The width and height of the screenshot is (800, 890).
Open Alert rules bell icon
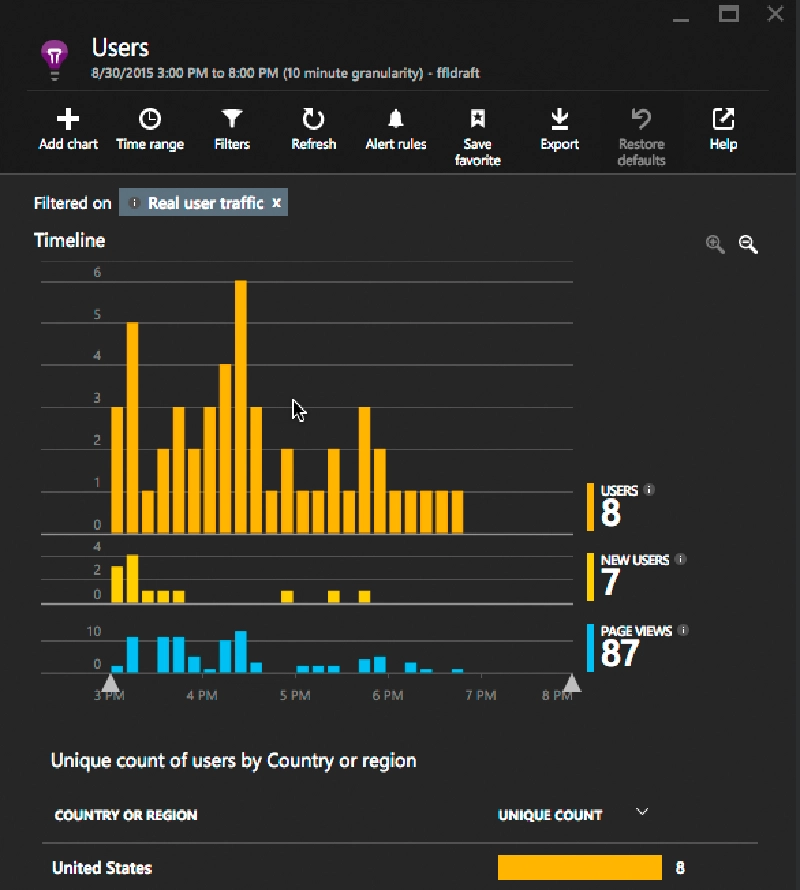396,119
